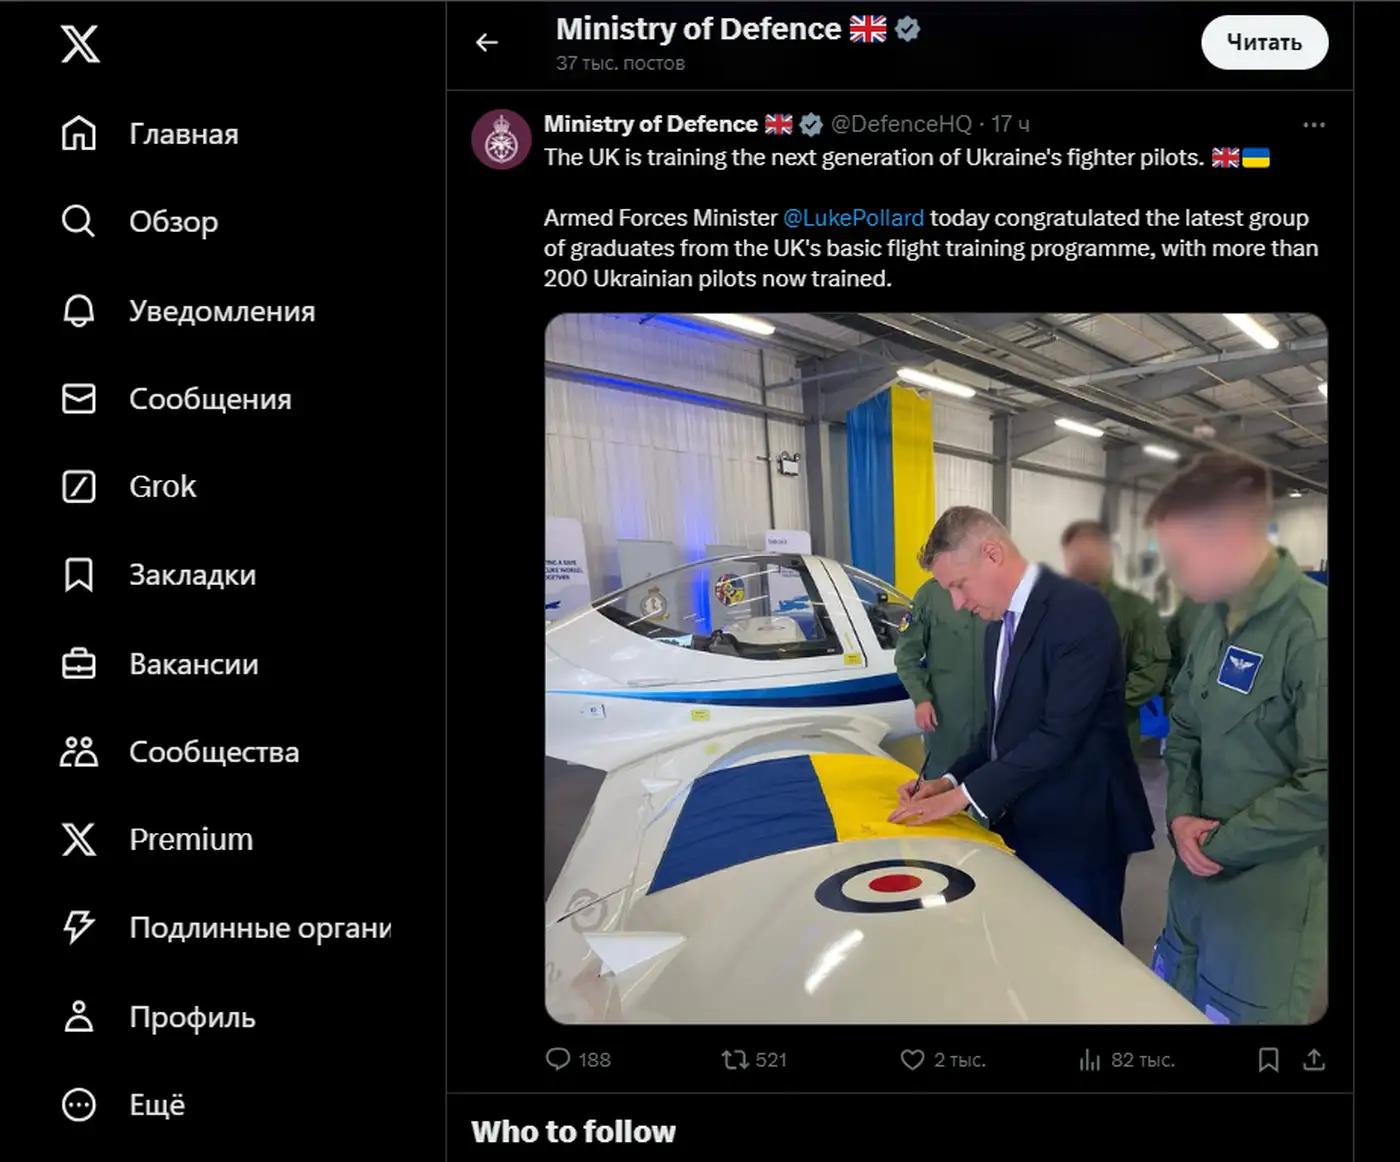
Task: Open the Сообщества communities icon
Action: tap(78, 751)
